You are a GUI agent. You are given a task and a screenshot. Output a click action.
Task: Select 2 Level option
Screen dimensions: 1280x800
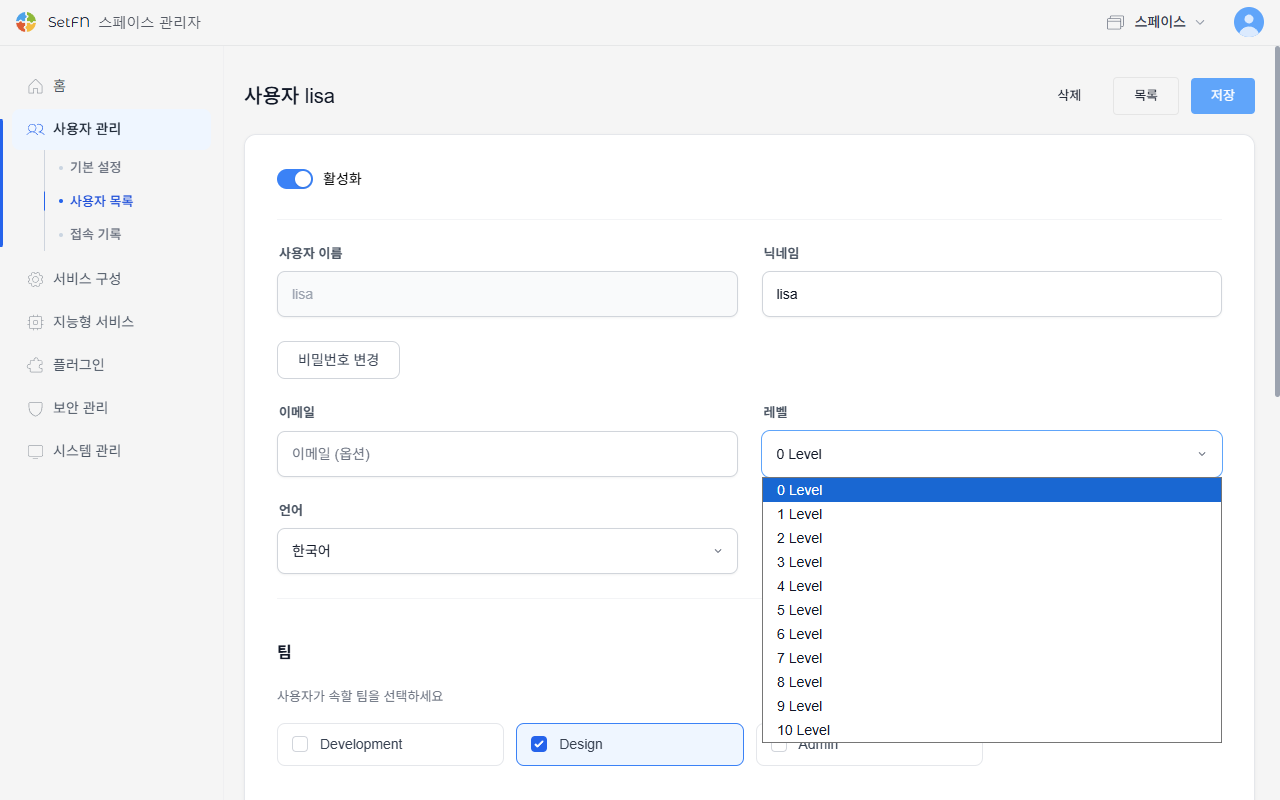992,538
